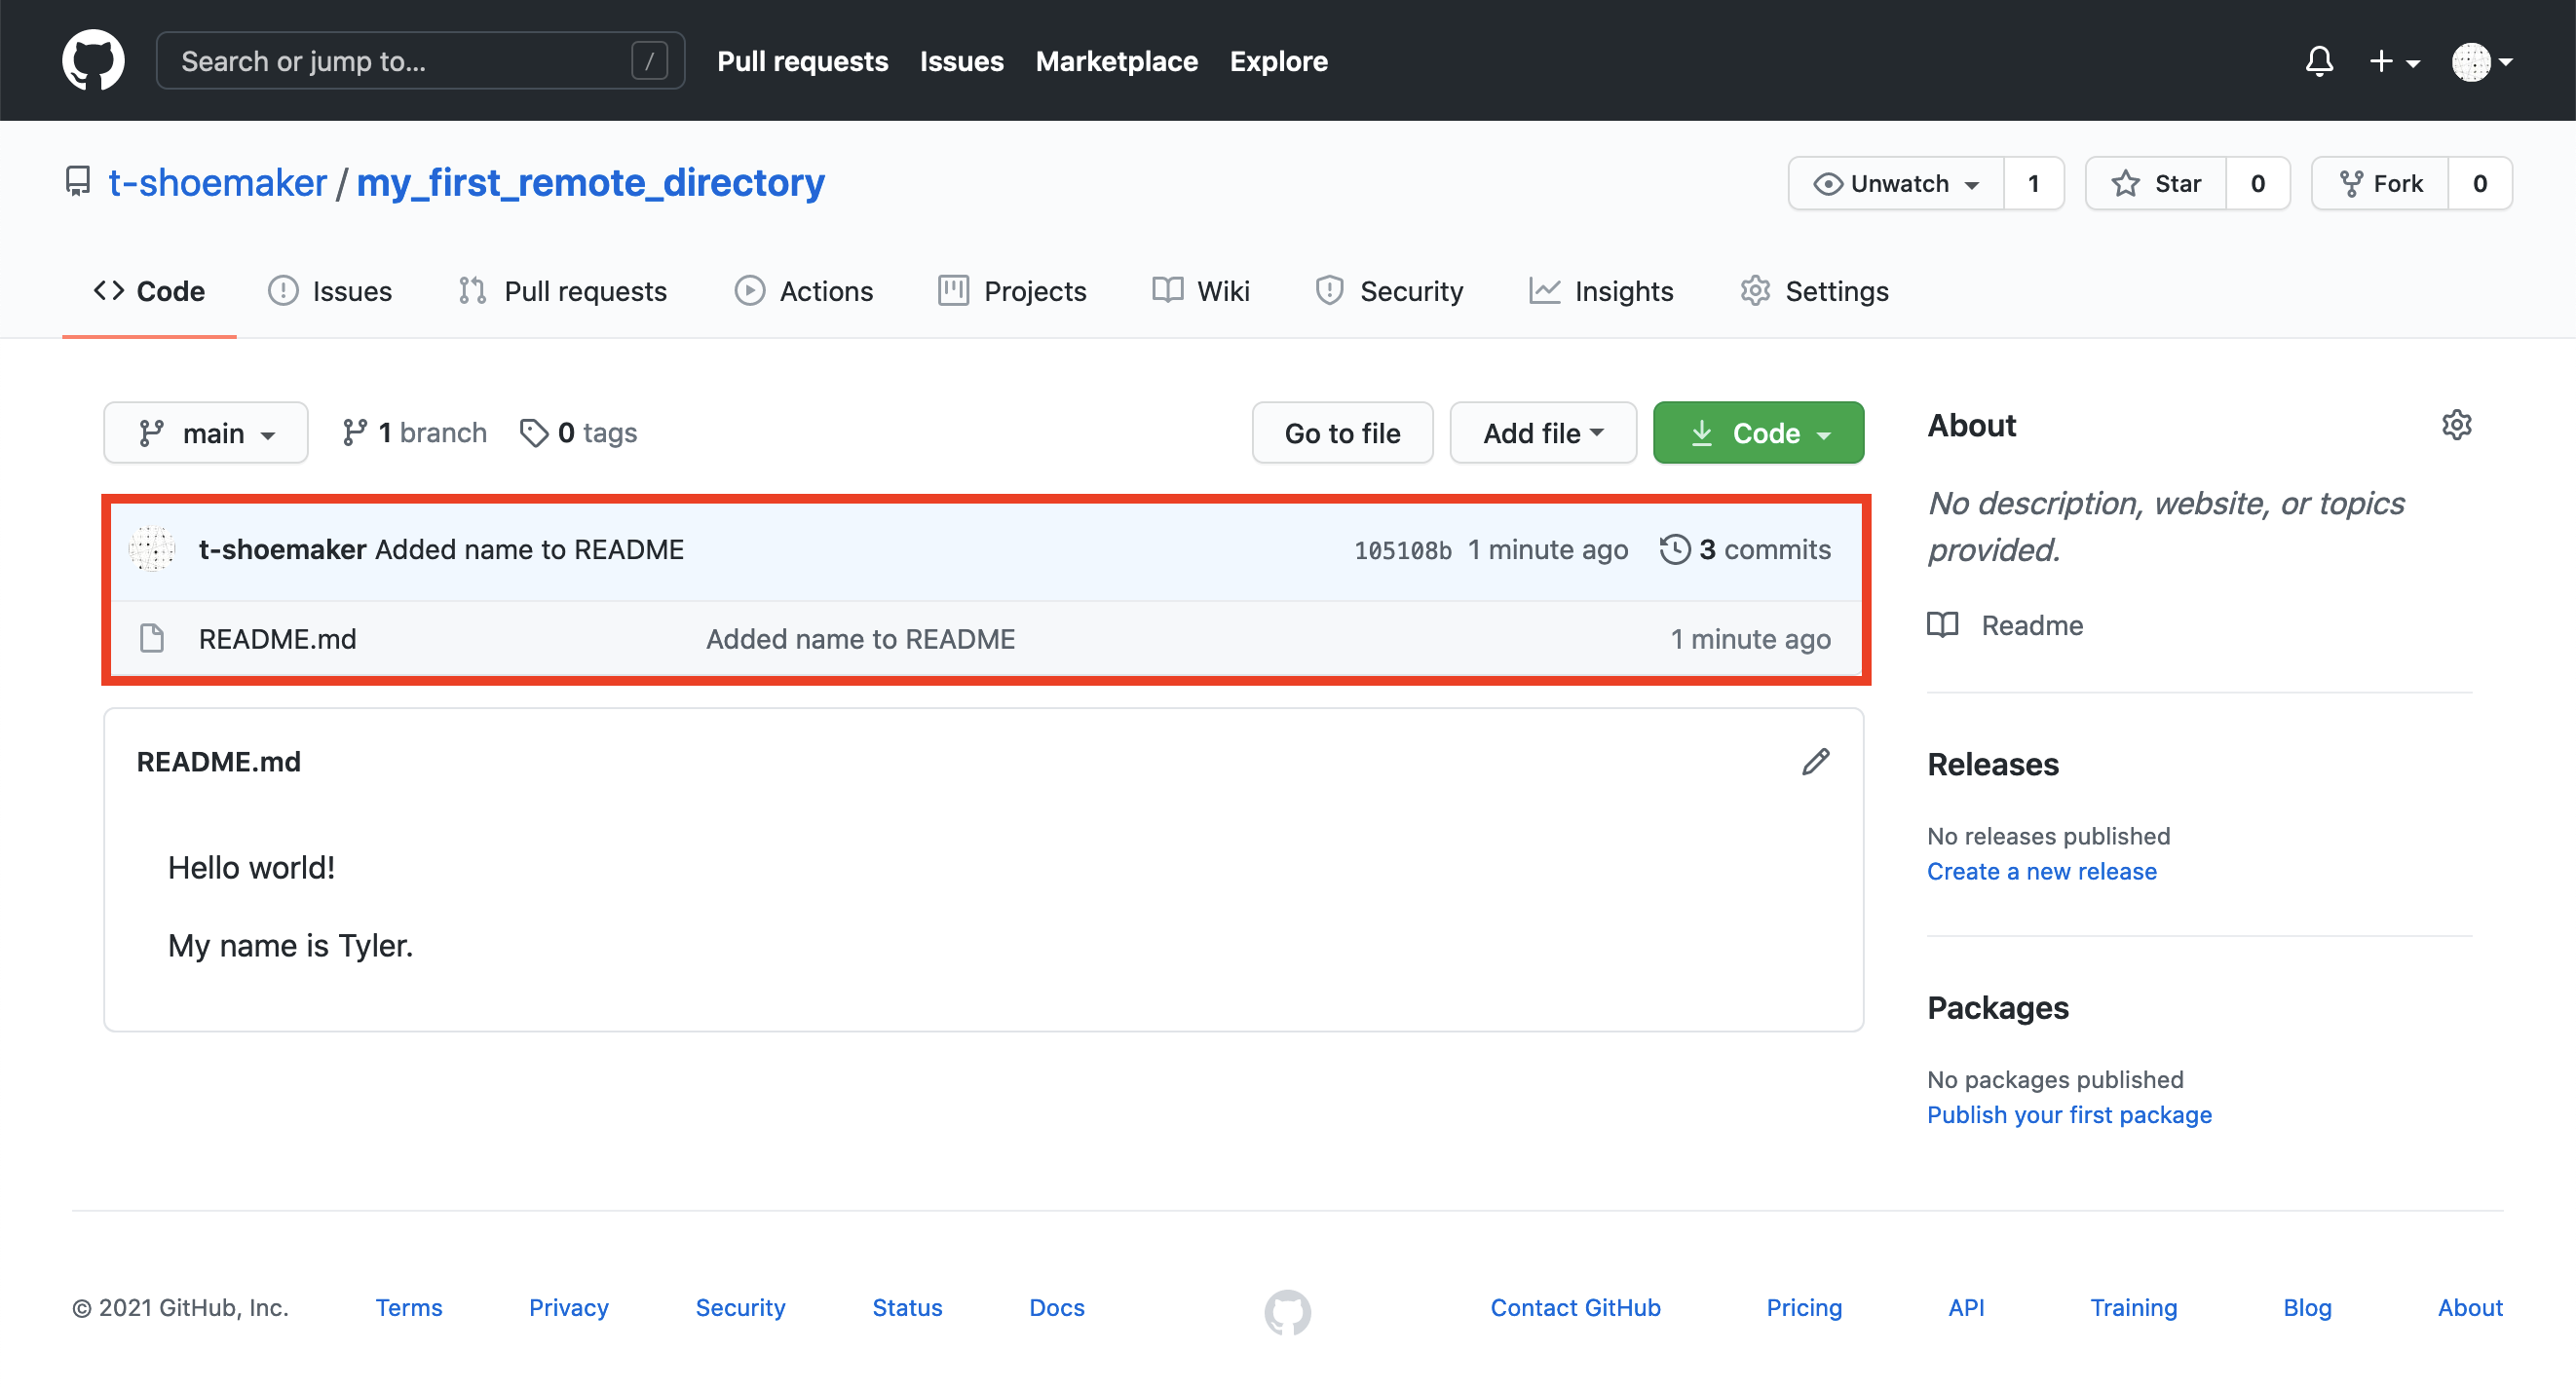
Task: Edit README with the pencil icon
Action: pos(1816,762)
